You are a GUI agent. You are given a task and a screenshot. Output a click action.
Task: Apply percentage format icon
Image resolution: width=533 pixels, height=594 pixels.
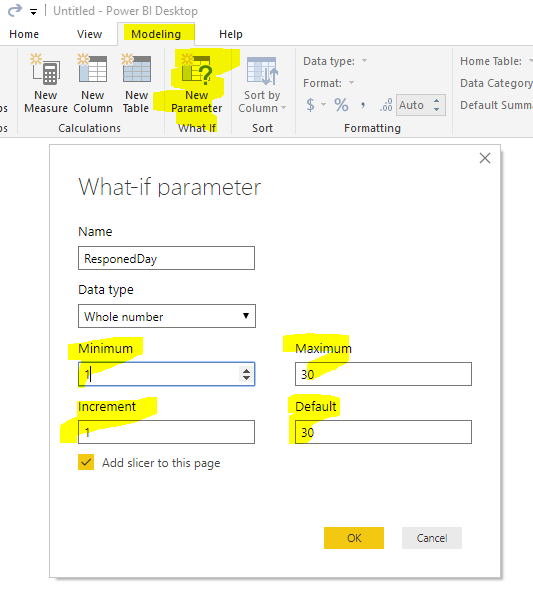(341, 105)
